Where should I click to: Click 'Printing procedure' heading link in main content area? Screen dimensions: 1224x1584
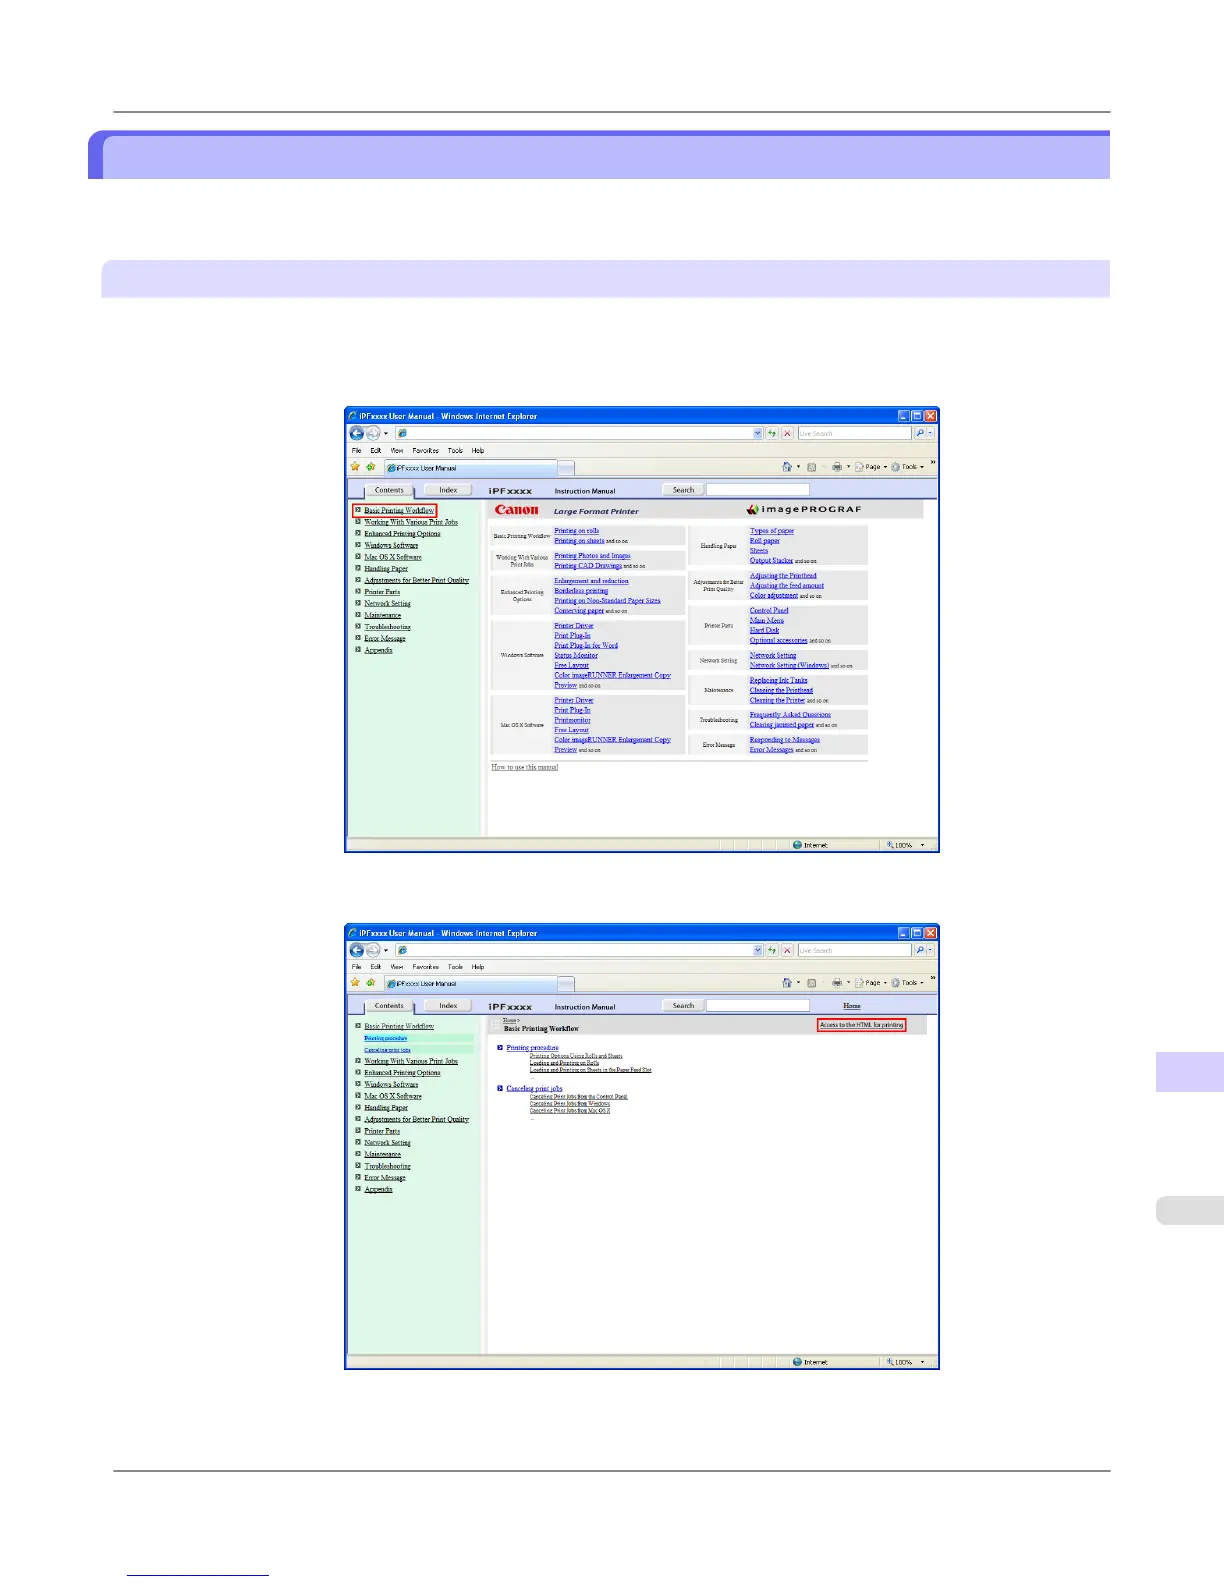532,1048
